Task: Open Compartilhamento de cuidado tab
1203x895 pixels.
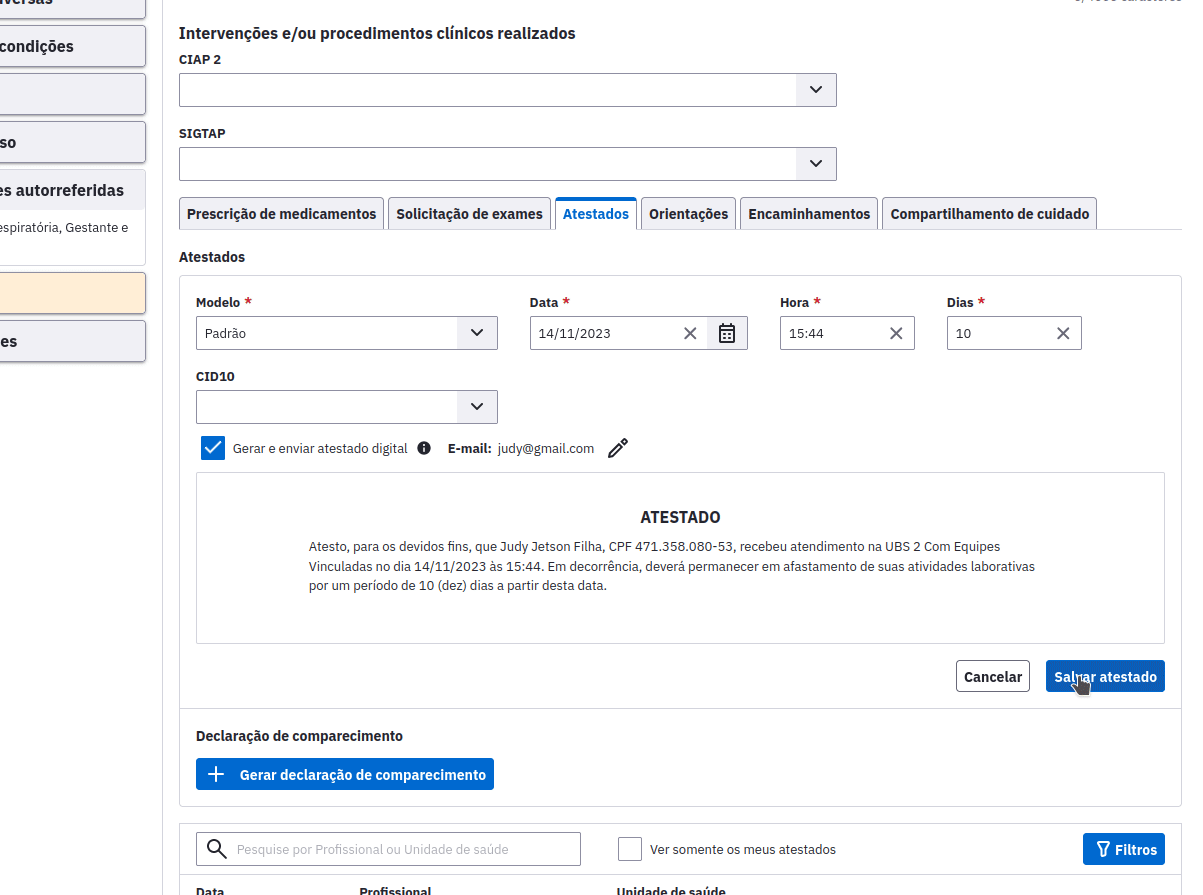Action: tap(990, 214)
